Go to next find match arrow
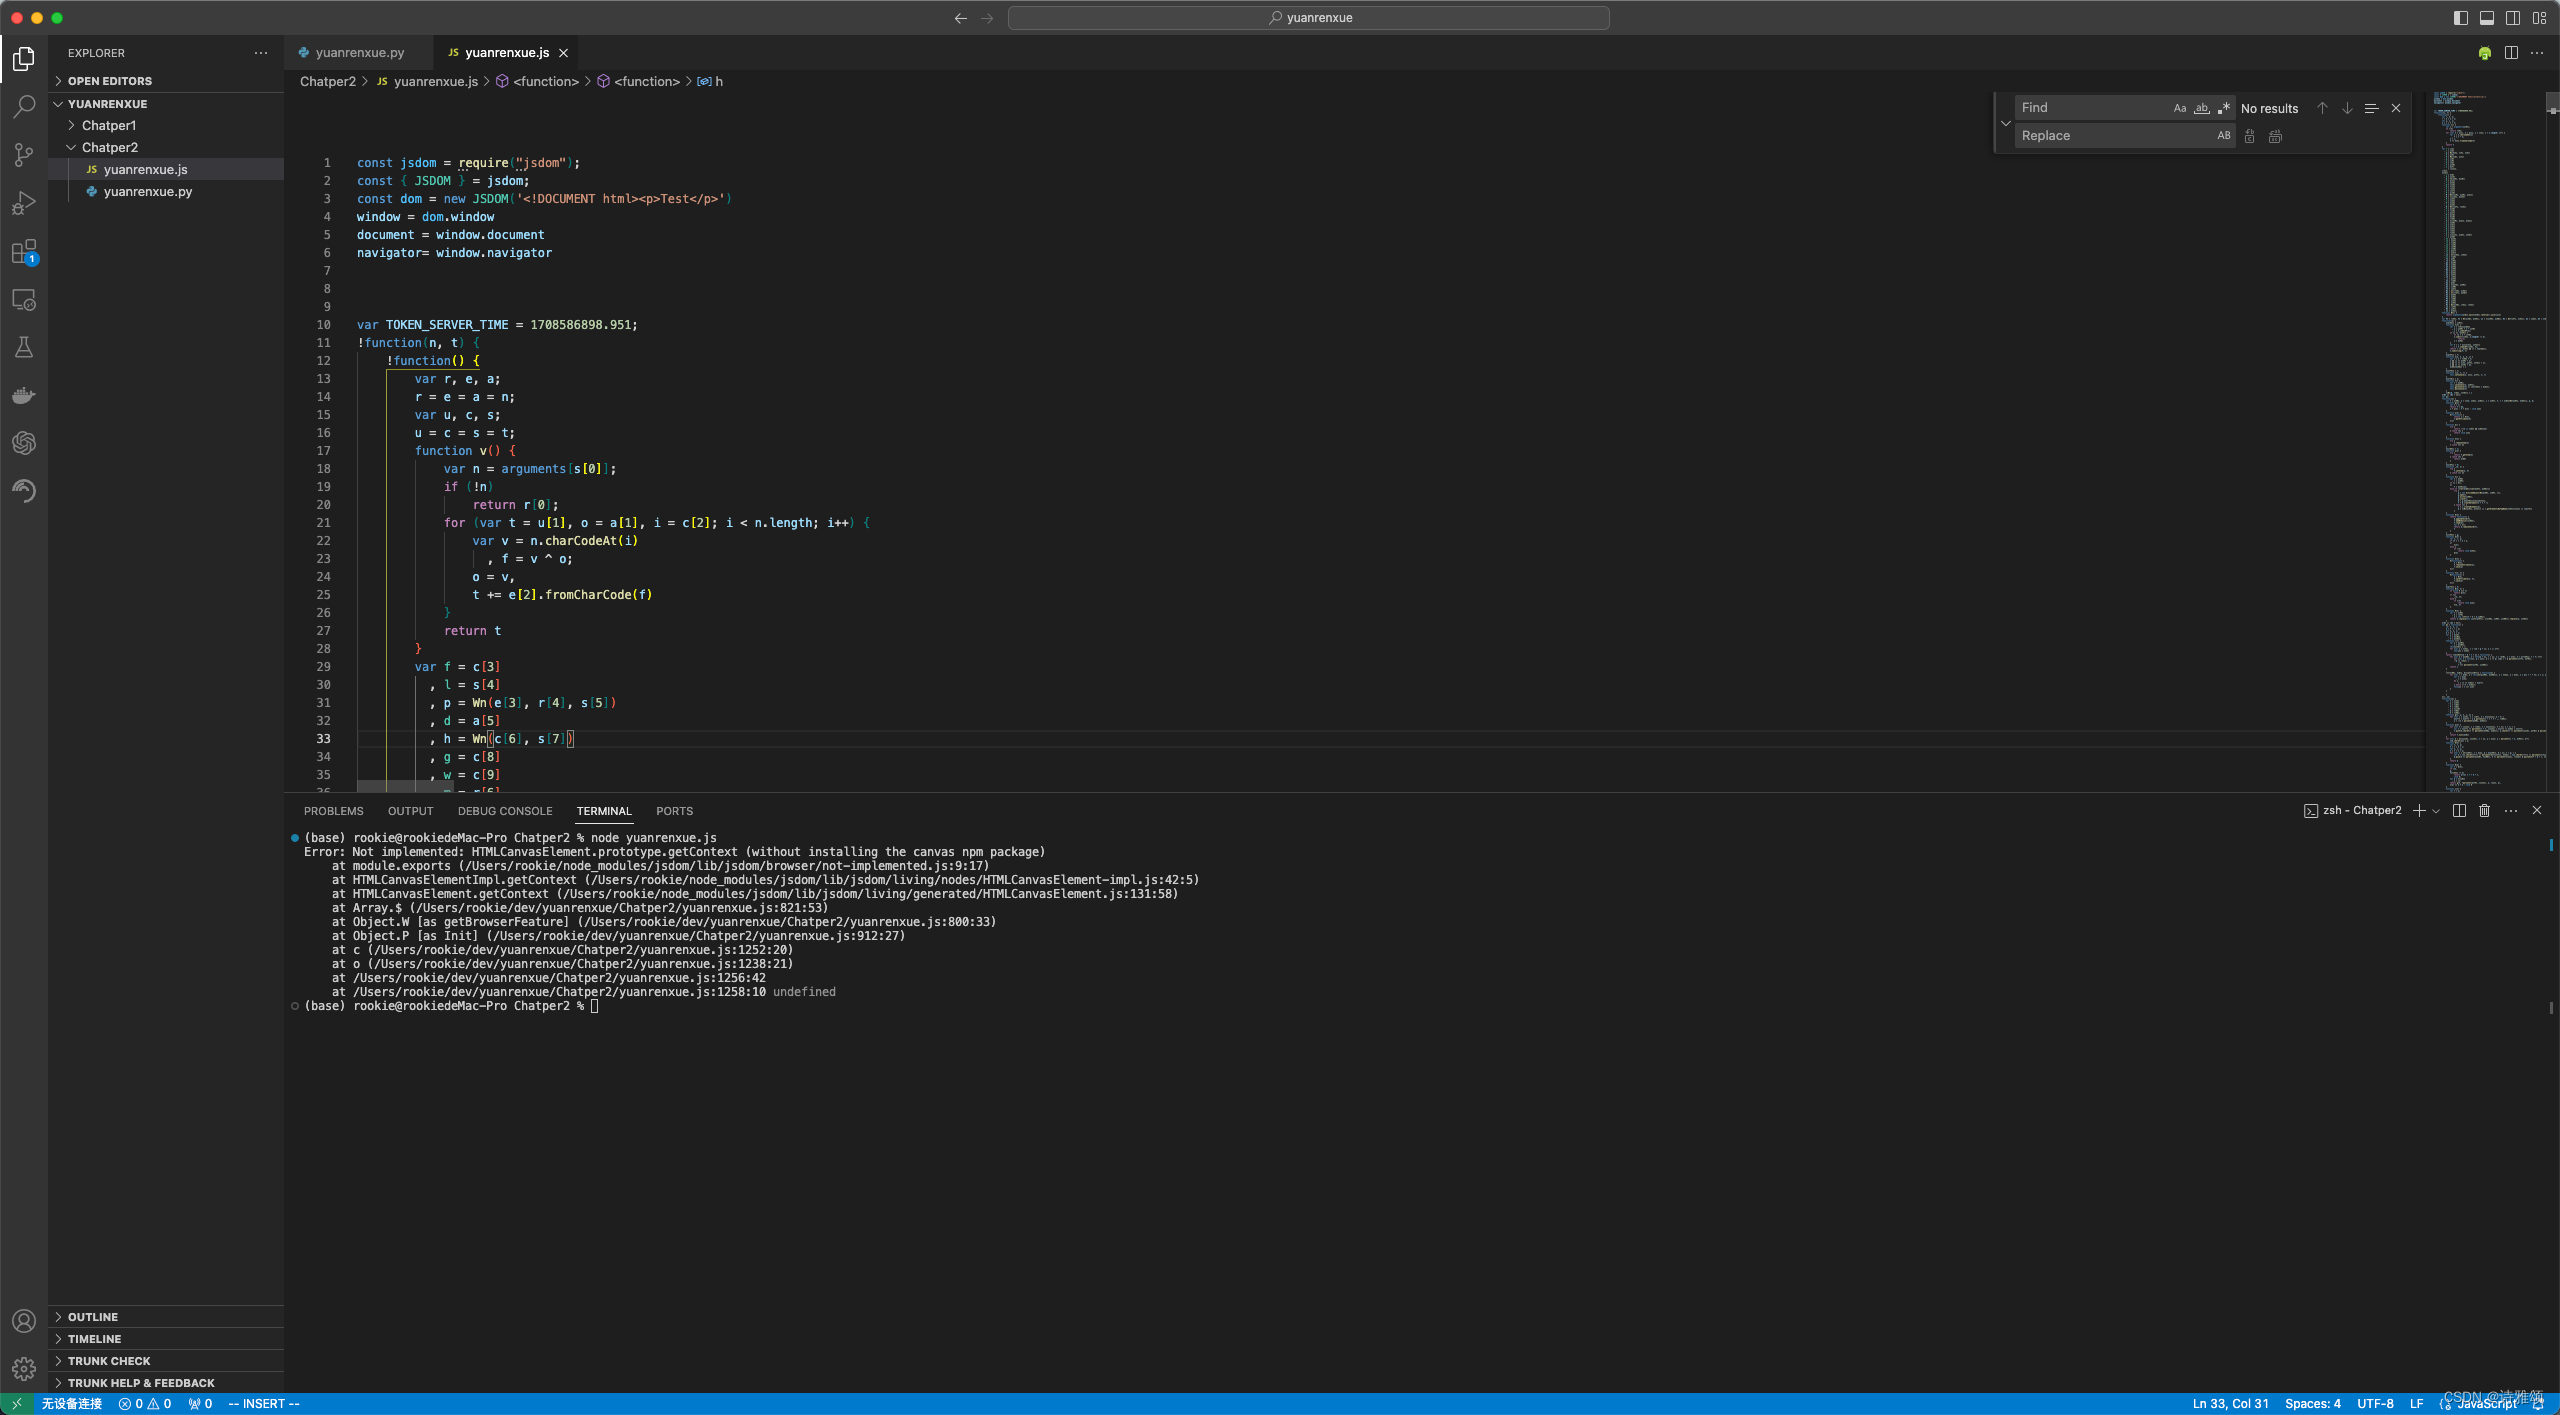The width and height of the screenshot is (2560, 1415). (2347, 108)
